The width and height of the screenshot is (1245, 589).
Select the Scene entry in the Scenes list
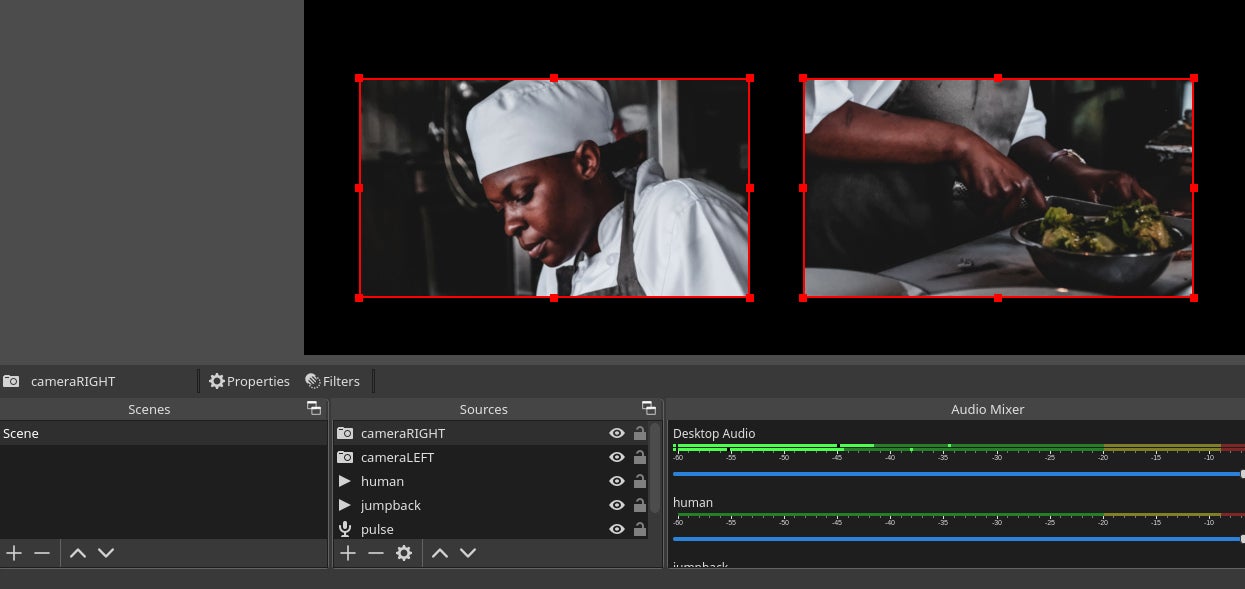(x=21, y=433)
